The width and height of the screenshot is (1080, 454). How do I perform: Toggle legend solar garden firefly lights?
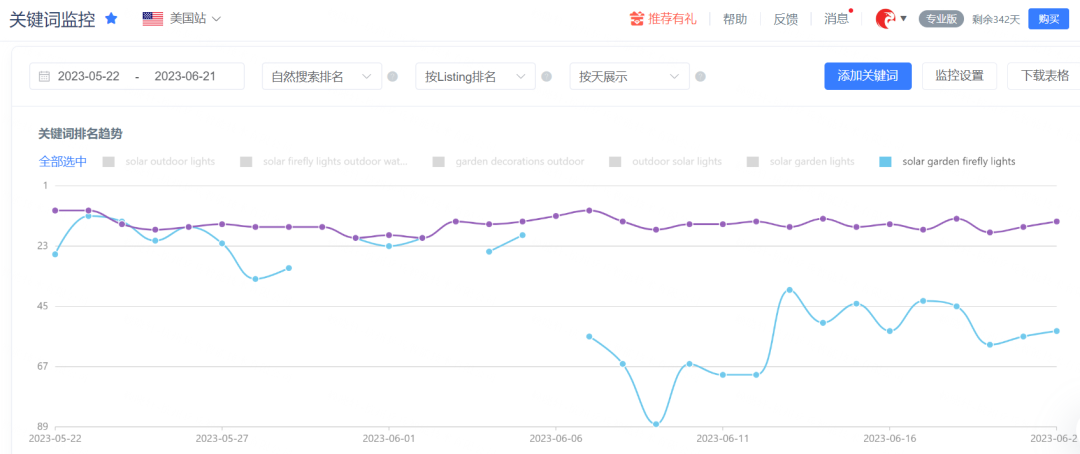(x=948, y=162)
